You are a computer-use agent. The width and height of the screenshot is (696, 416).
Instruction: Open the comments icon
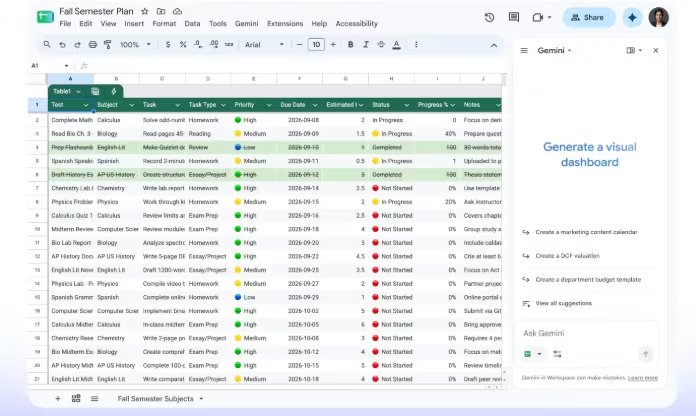click(x=514, y=17)
